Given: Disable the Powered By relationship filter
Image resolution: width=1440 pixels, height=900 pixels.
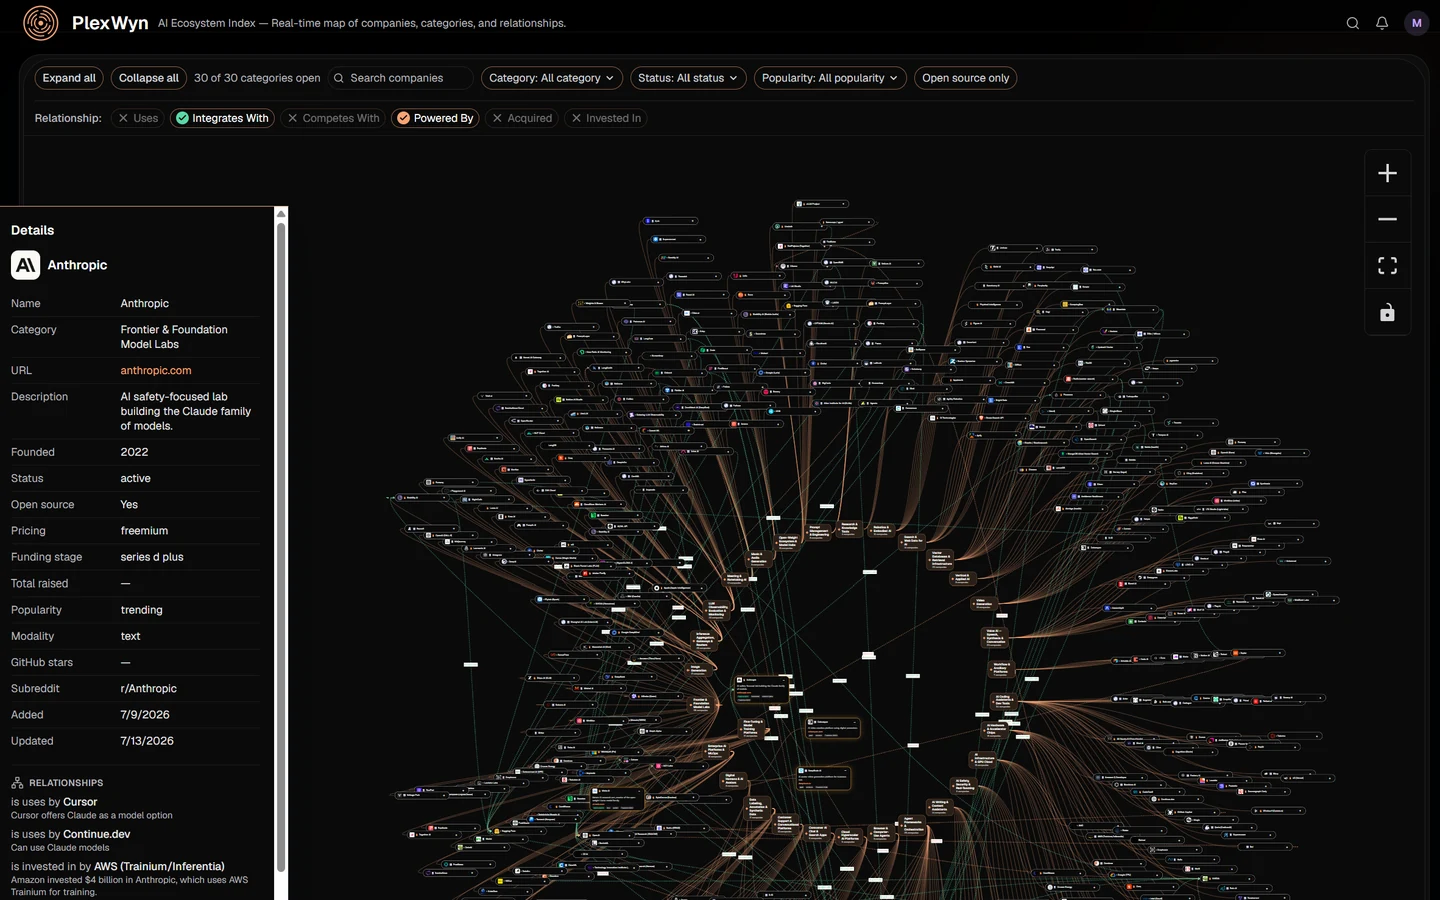Looking at the screenshot, I should 435,118.
